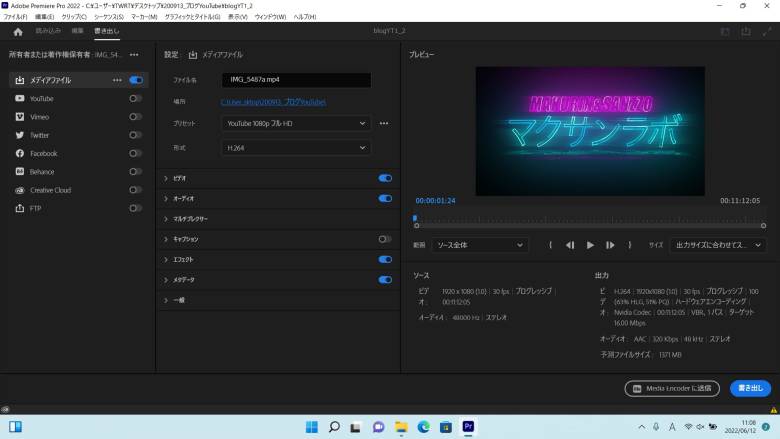Open the H.264 format dropdown
Image resolution: width=780 pixels, height=439 pixels.
[296, 148]
